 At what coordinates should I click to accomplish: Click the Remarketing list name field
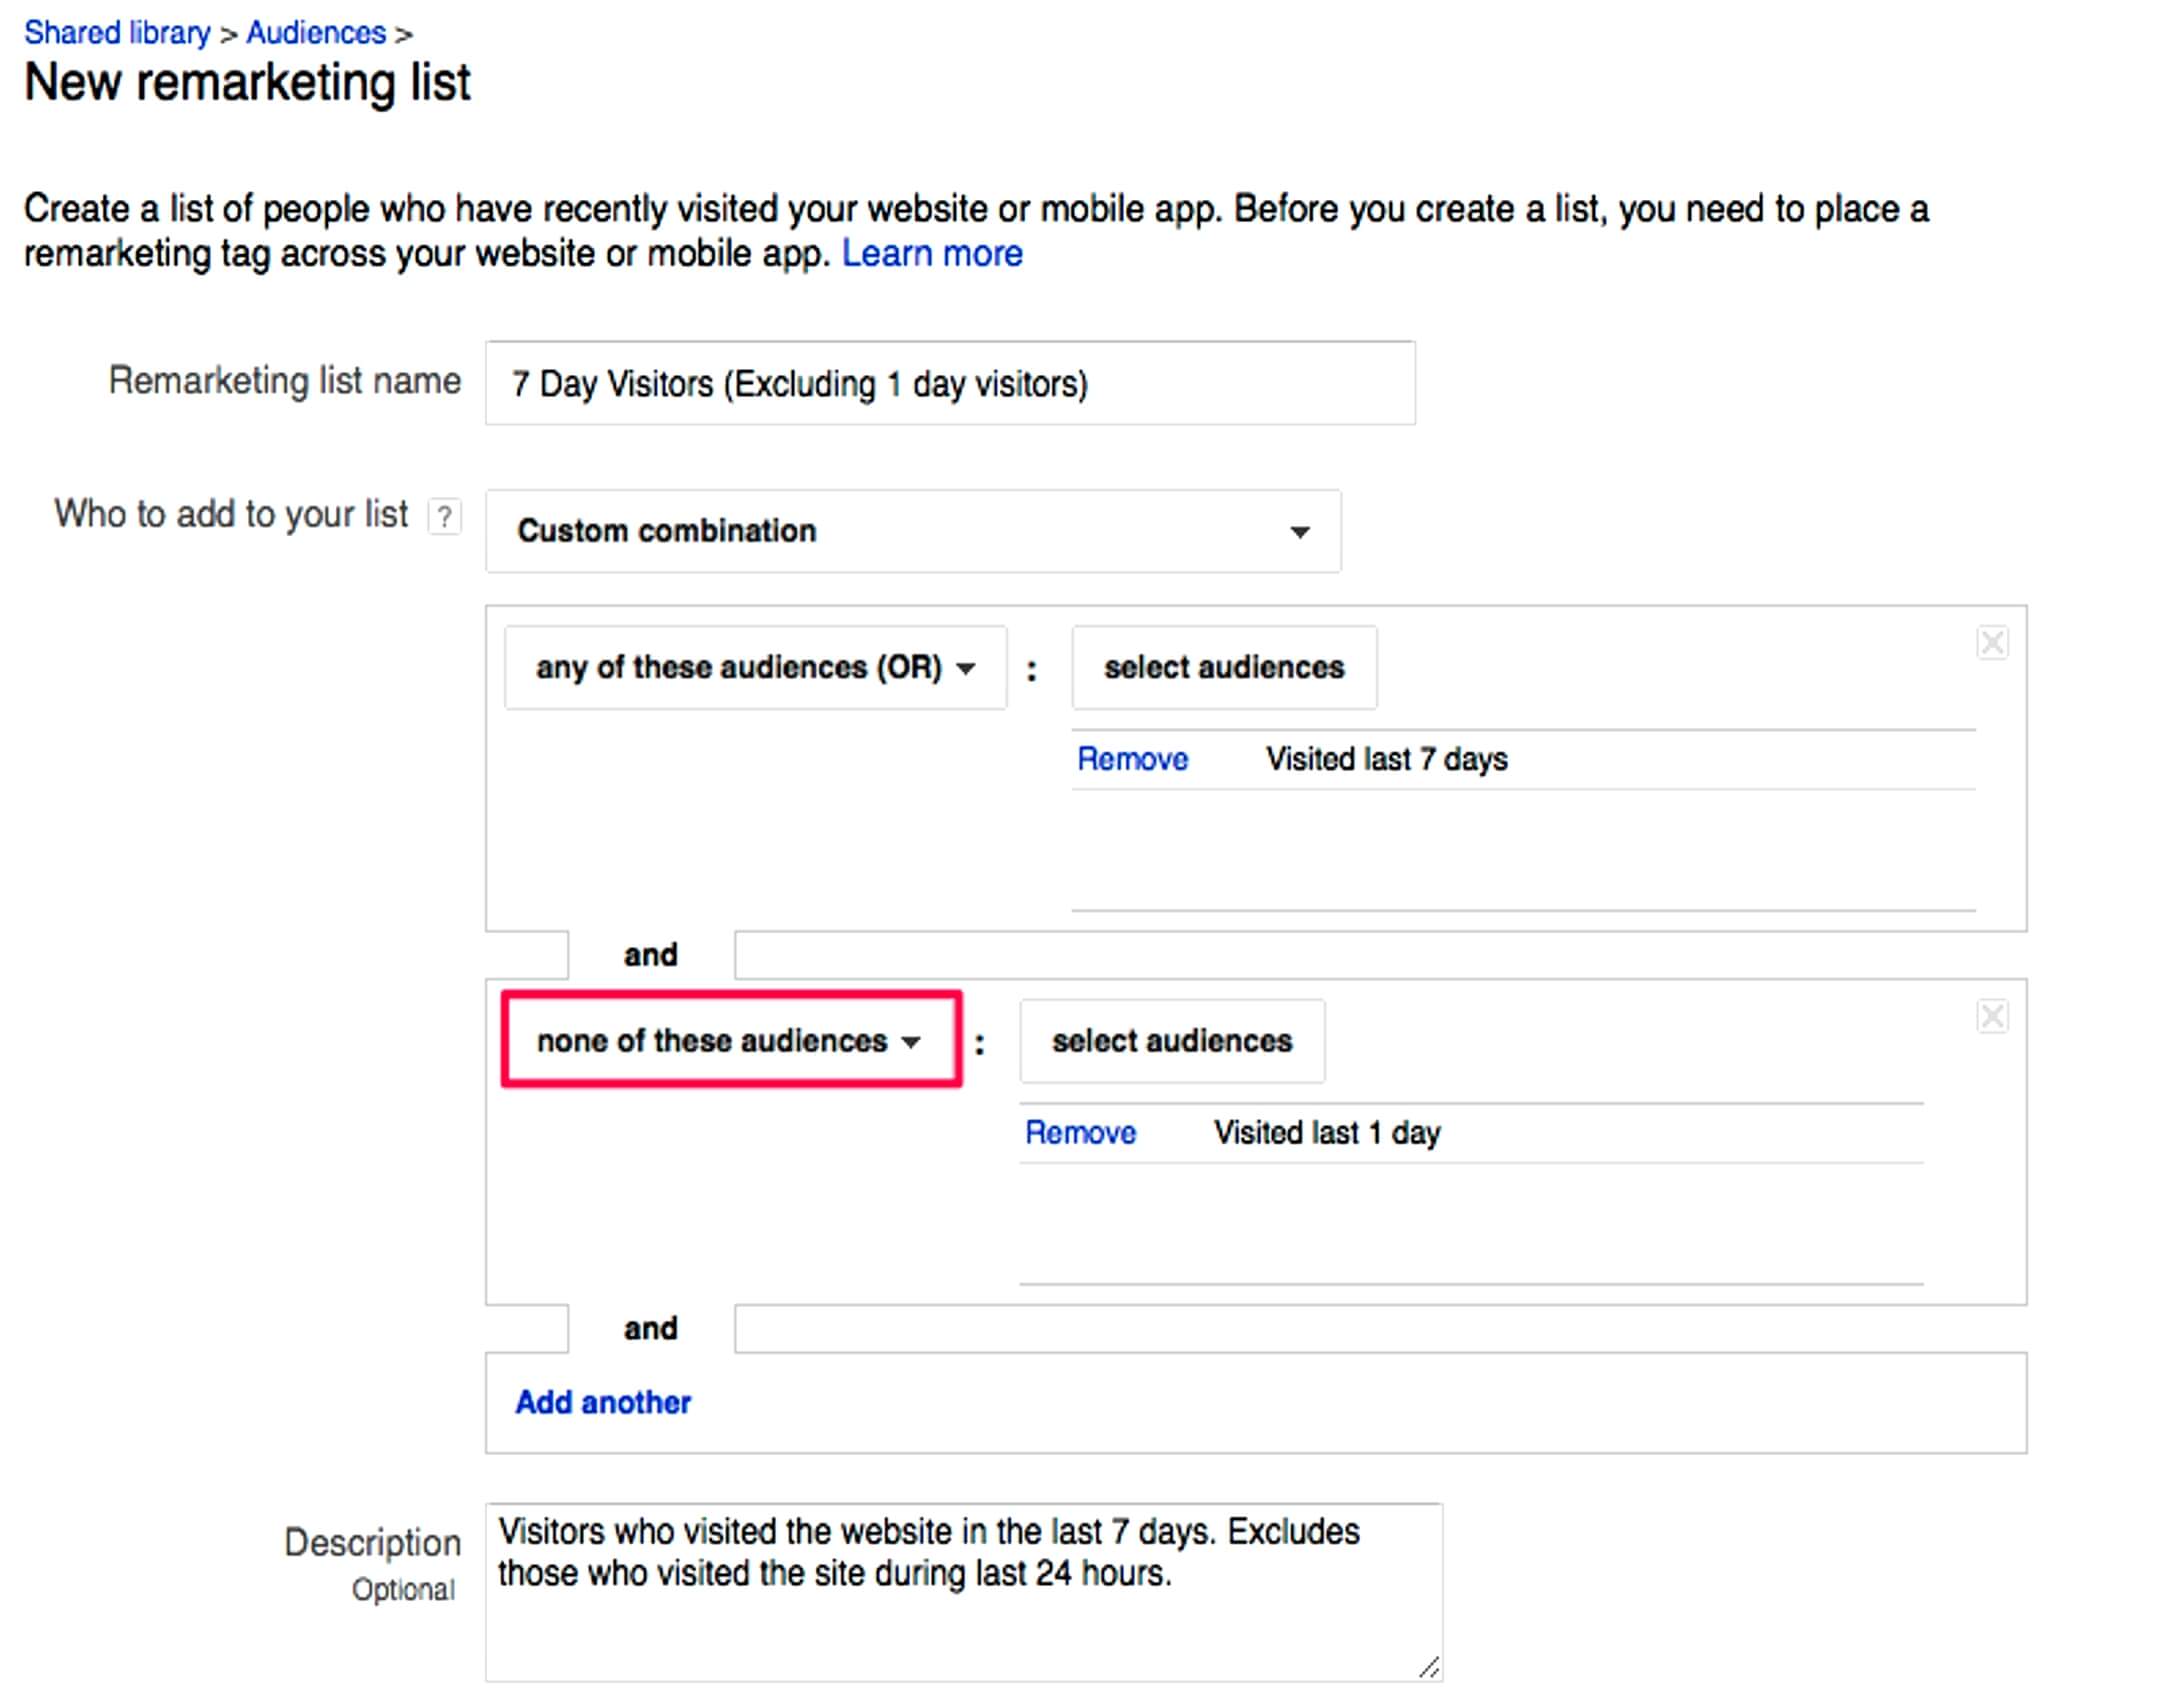click(x=950, y=384)
